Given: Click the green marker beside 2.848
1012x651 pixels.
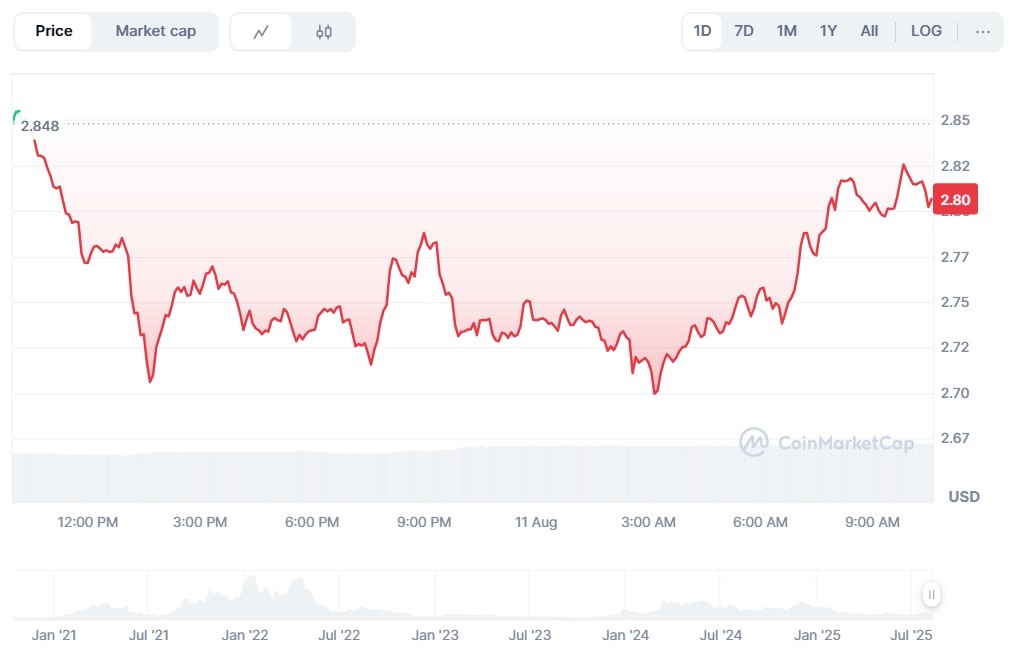Looking at the screenshot, I should [16, 118].
